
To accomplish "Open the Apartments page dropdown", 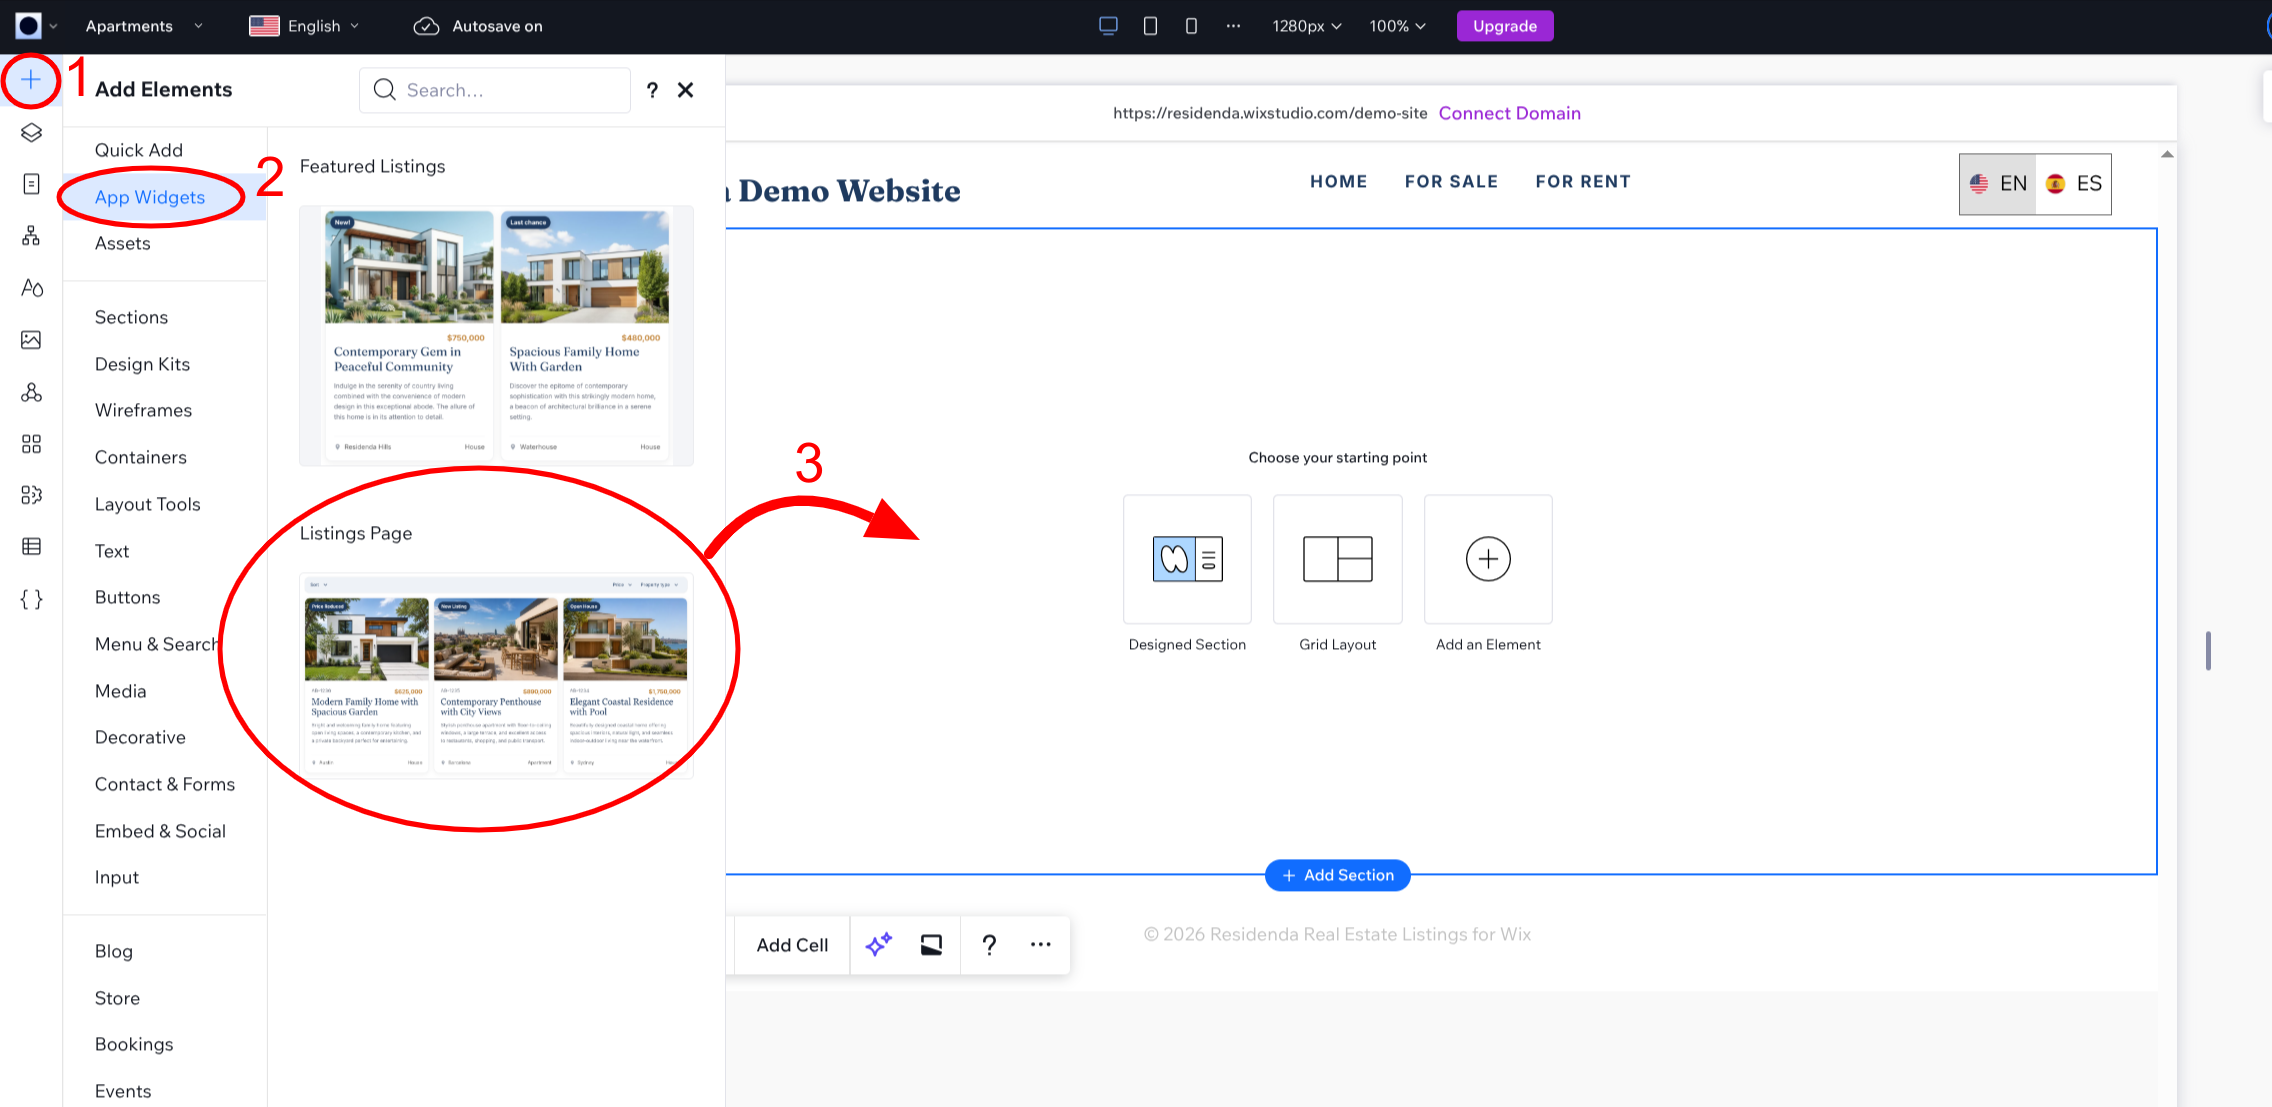I will 143,26.
